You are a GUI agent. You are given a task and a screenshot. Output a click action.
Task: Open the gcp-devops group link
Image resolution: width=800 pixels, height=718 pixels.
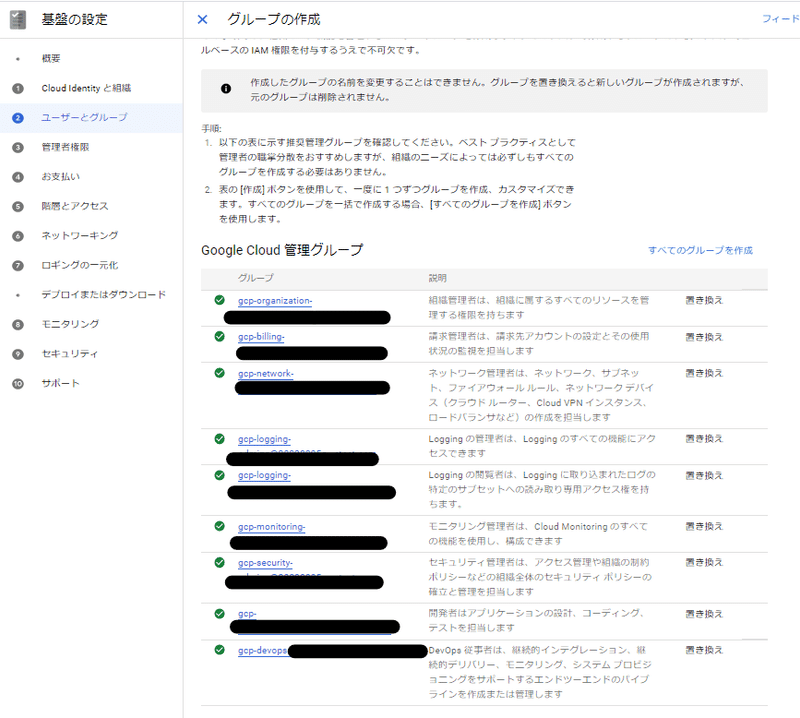tap(262, 651)
